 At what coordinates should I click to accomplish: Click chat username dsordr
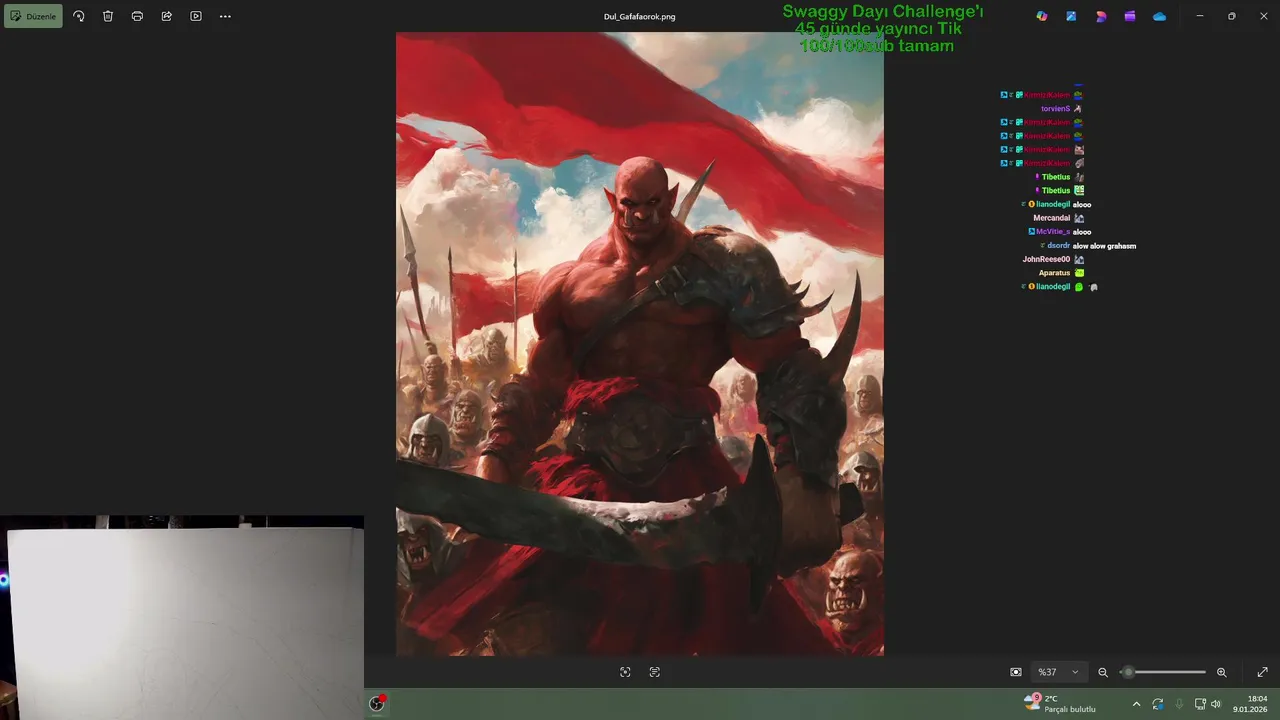[1058, 246]
